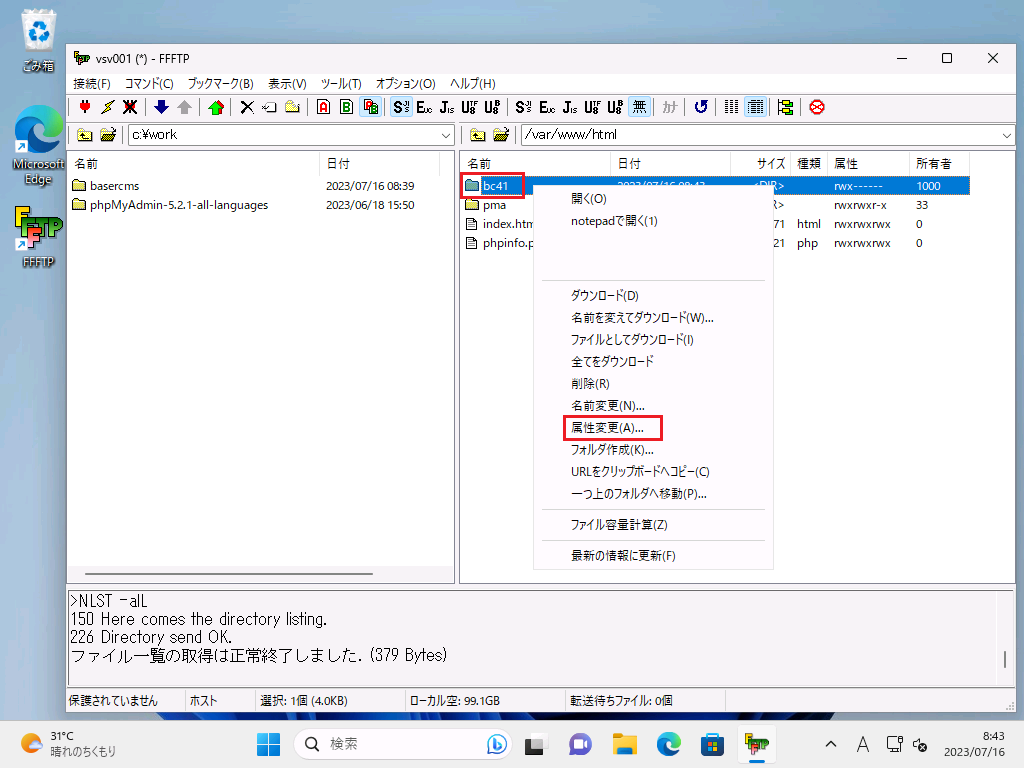Toggle the no kanji conversion (無) button
Screen dimensions: 1024x768
click(x=639, y=107)
